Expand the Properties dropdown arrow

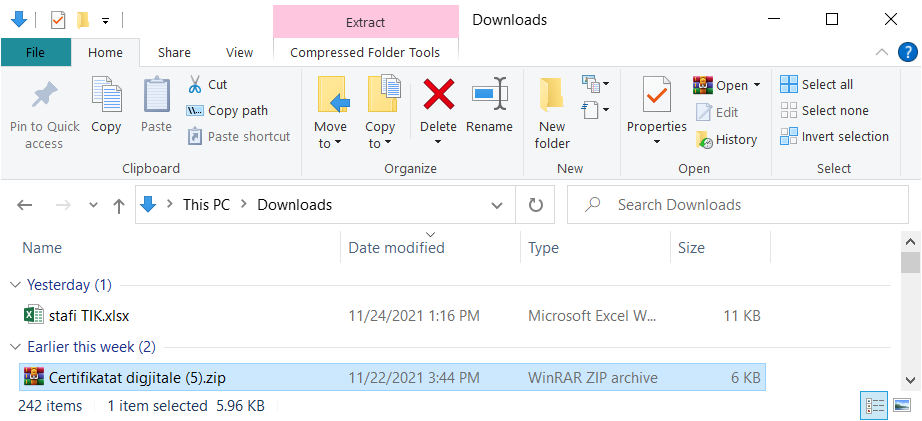tap(657, 142)
